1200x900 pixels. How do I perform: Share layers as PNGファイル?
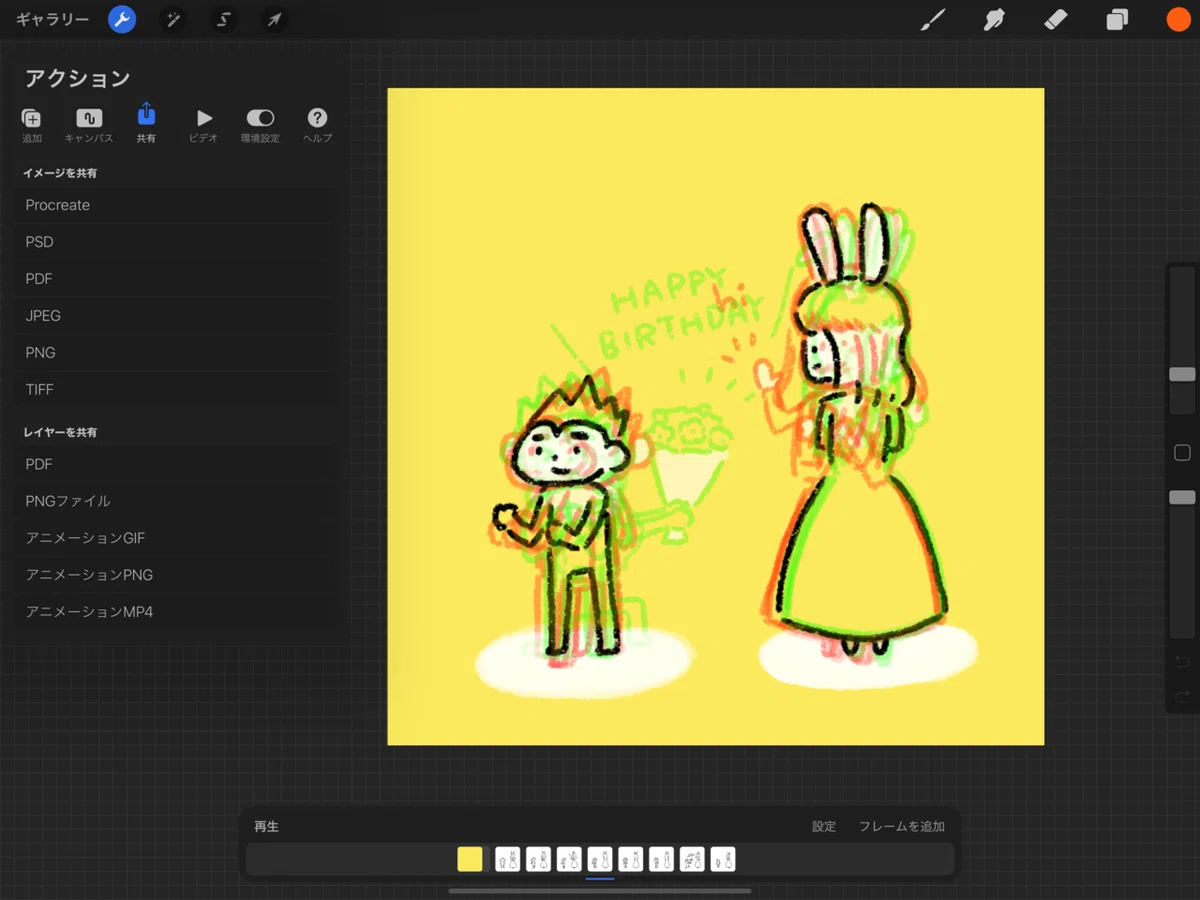pos(175,501)
